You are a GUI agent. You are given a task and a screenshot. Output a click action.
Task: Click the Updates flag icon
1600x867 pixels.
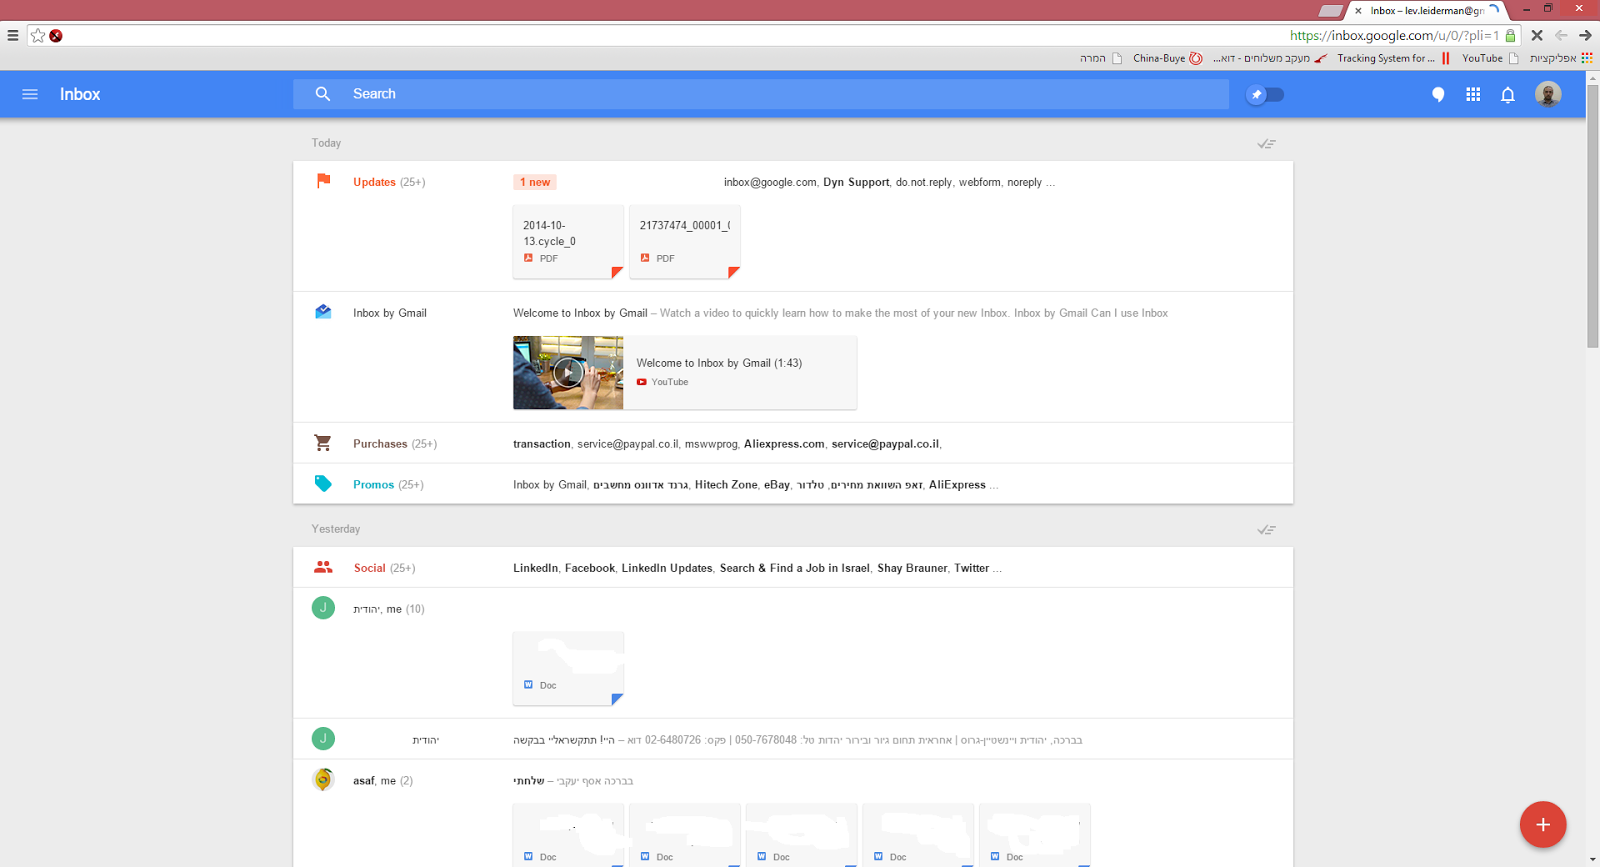pos(323,181)
